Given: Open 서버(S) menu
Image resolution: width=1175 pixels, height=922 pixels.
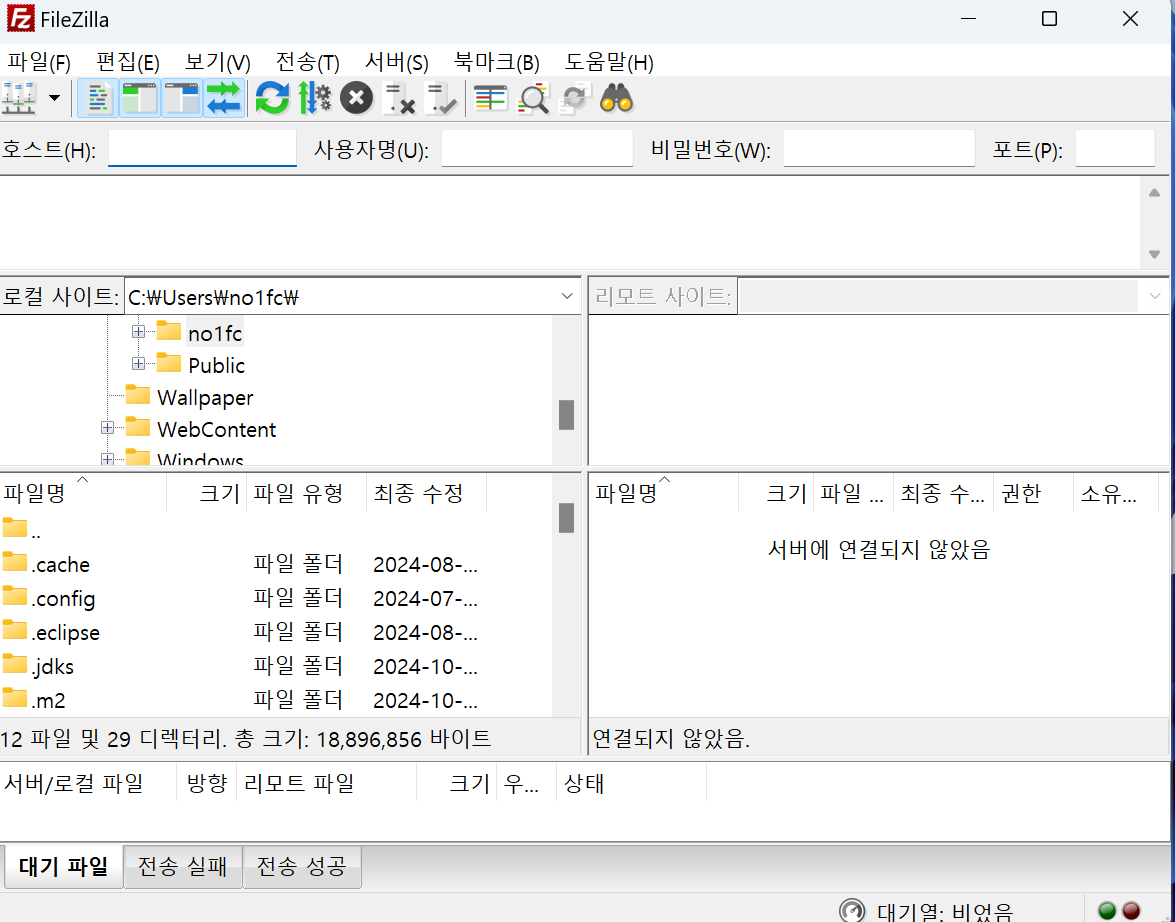Looking at the screenshot, I should click(x=396, y=62).
